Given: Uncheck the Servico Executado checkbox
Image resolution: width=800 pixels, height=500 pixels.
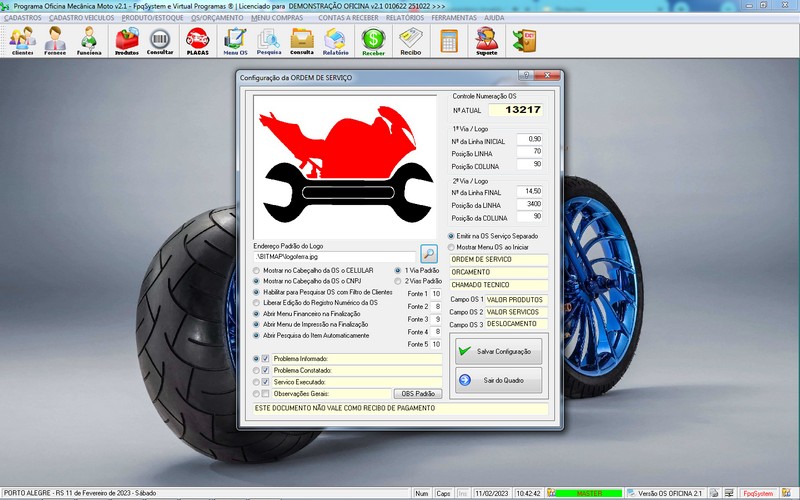Looking at the screenshot, I should pos(265,382).
